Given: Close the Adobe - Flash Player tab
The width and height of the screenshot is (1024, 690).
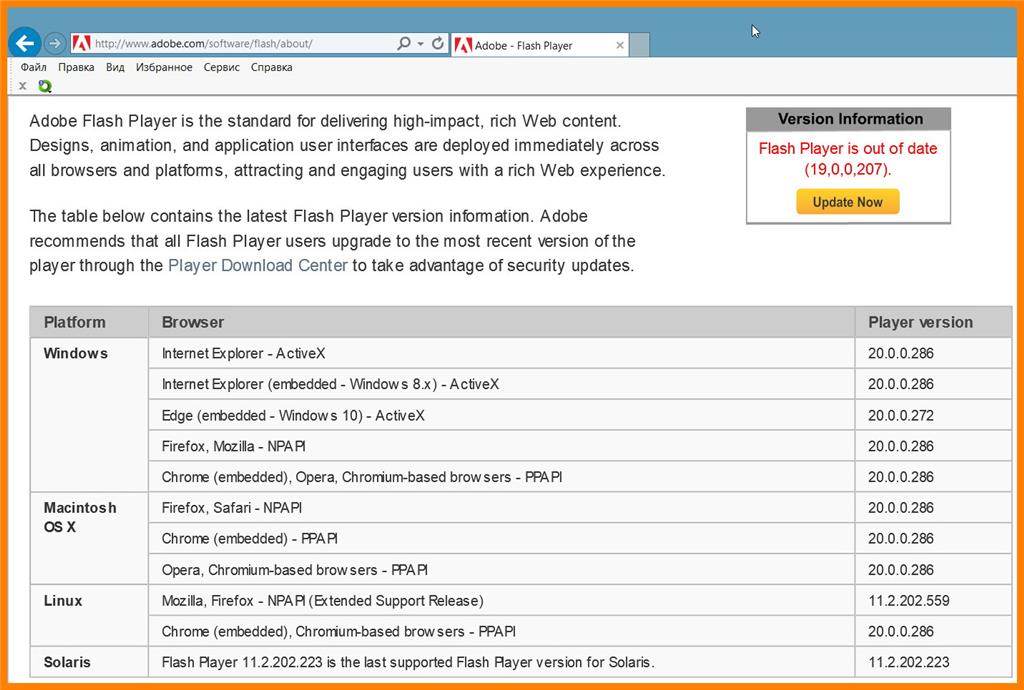Looking at the screenshot, I should (620, 45).
